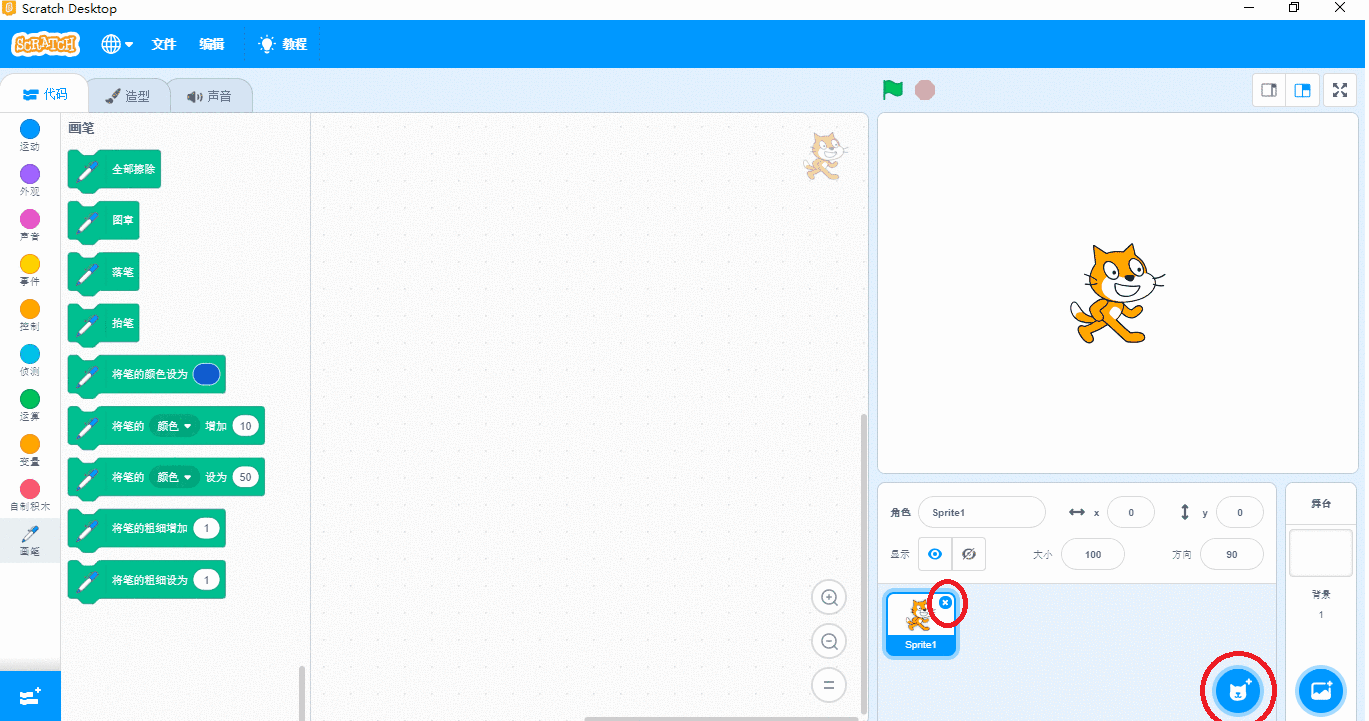Select the stage backdrop thumbnail
Viewport: 1369px width, 721px height.
1321,553
